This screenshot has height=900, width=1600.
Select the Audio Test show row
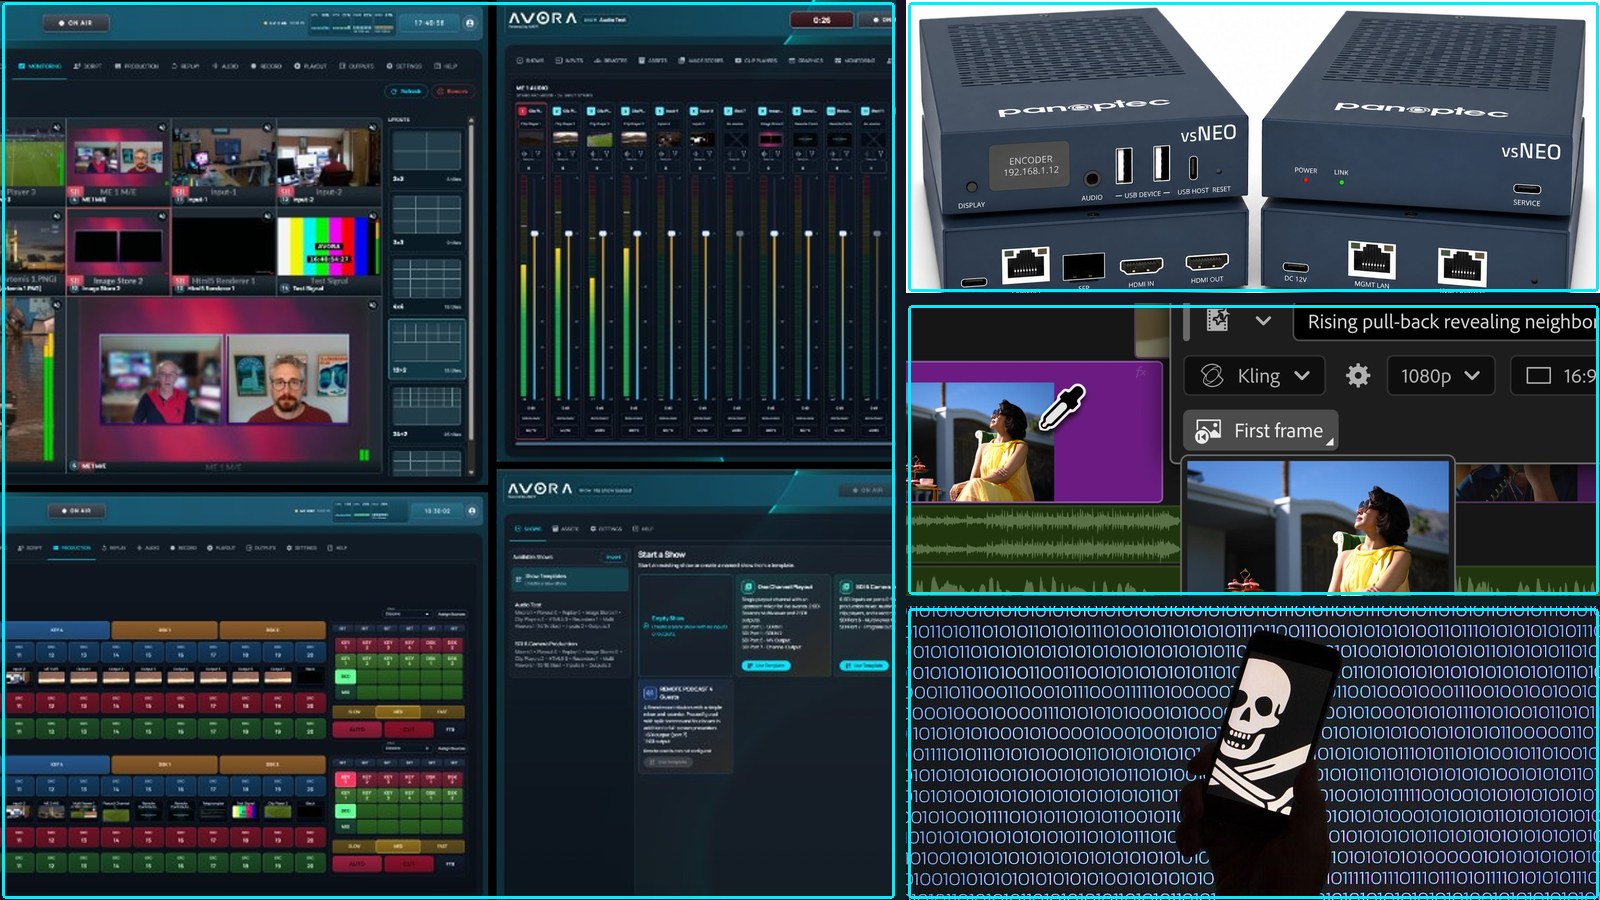point(568,615)
